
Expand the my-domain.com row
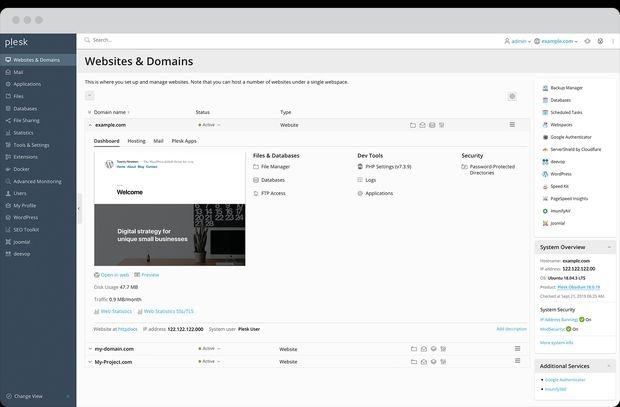click(90, 349)
